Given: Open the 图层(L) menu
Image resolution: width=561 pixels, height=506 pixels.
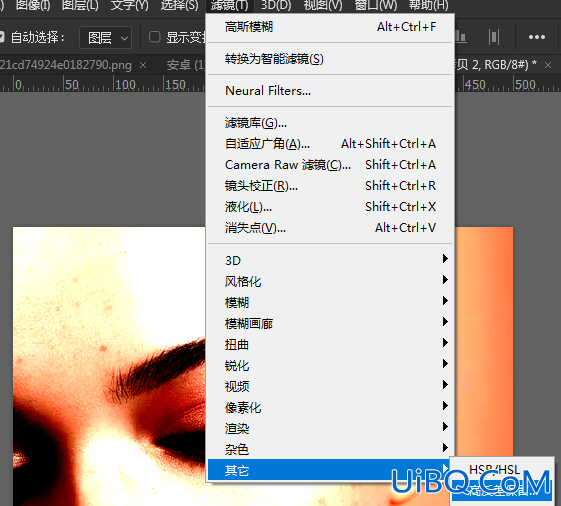Looking at the screenshot, I should coord(80,5).
